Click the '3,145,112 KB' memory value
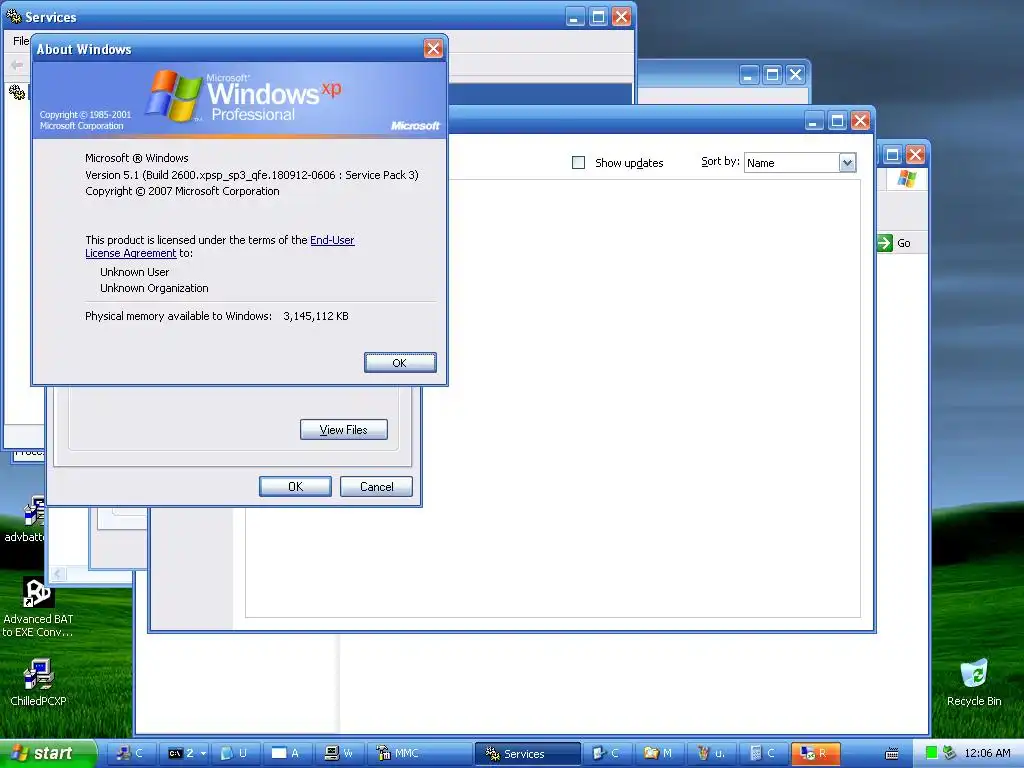Image resolution: width=1024 pixels, height=768 pixels. (x=316, y=316)
